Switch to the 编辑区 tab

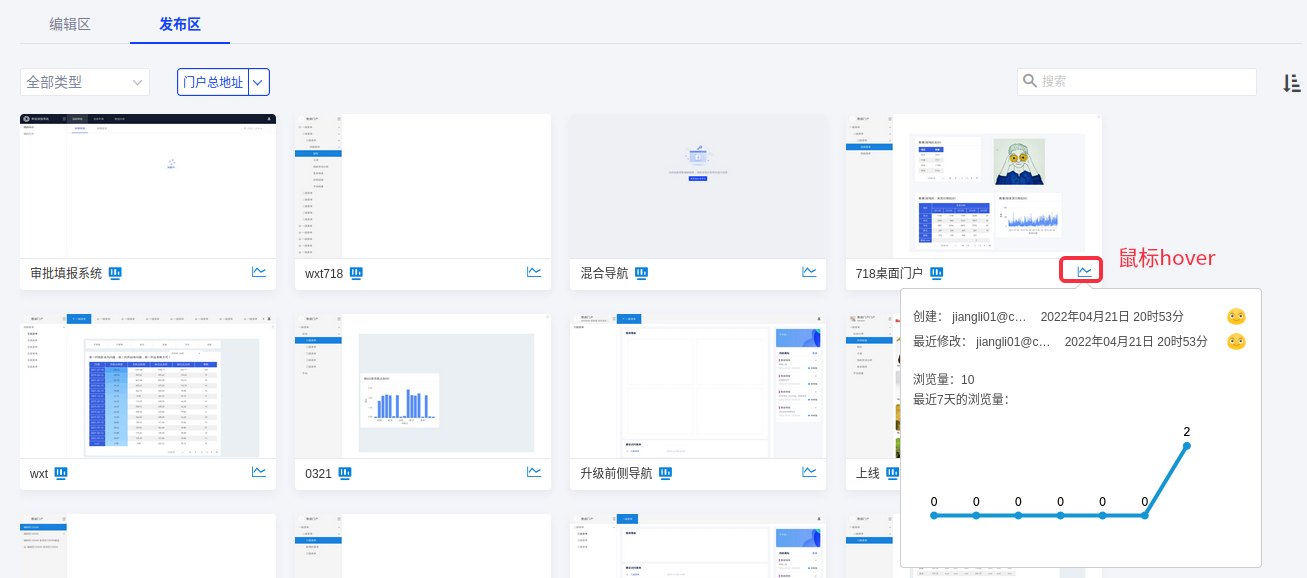point(70,24)
